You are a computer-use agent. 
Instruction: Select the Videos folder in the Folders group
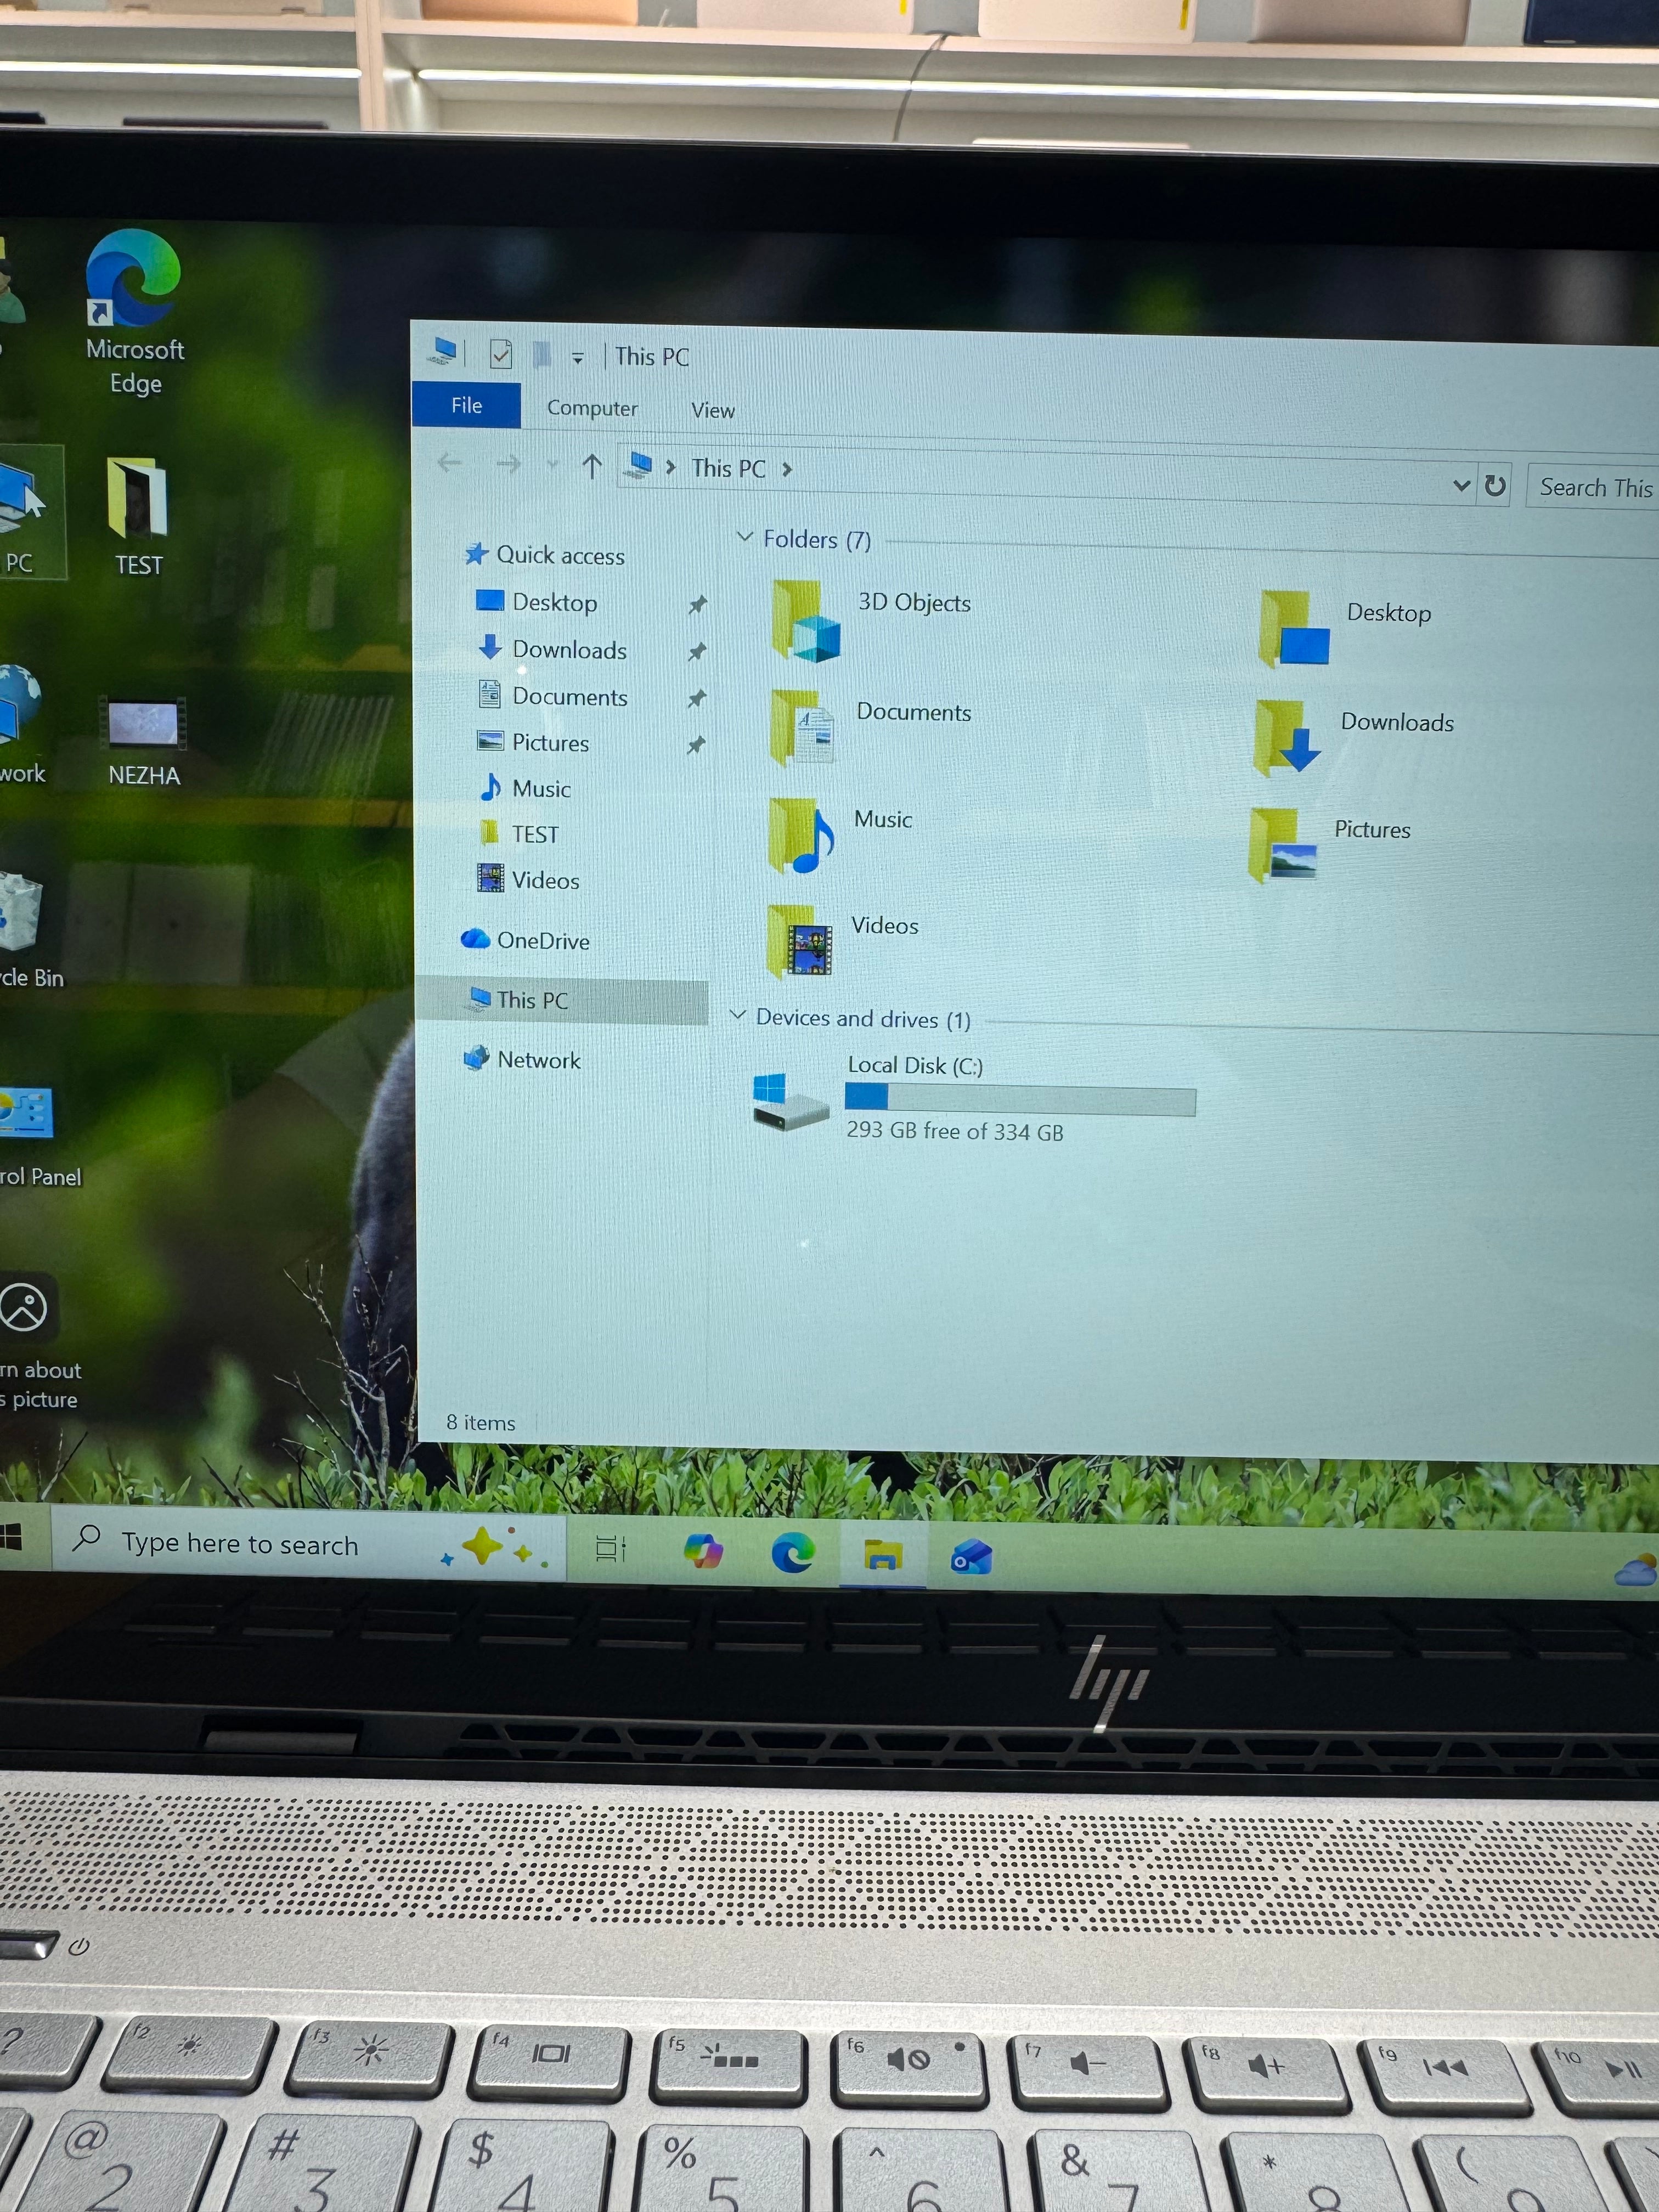842,941
